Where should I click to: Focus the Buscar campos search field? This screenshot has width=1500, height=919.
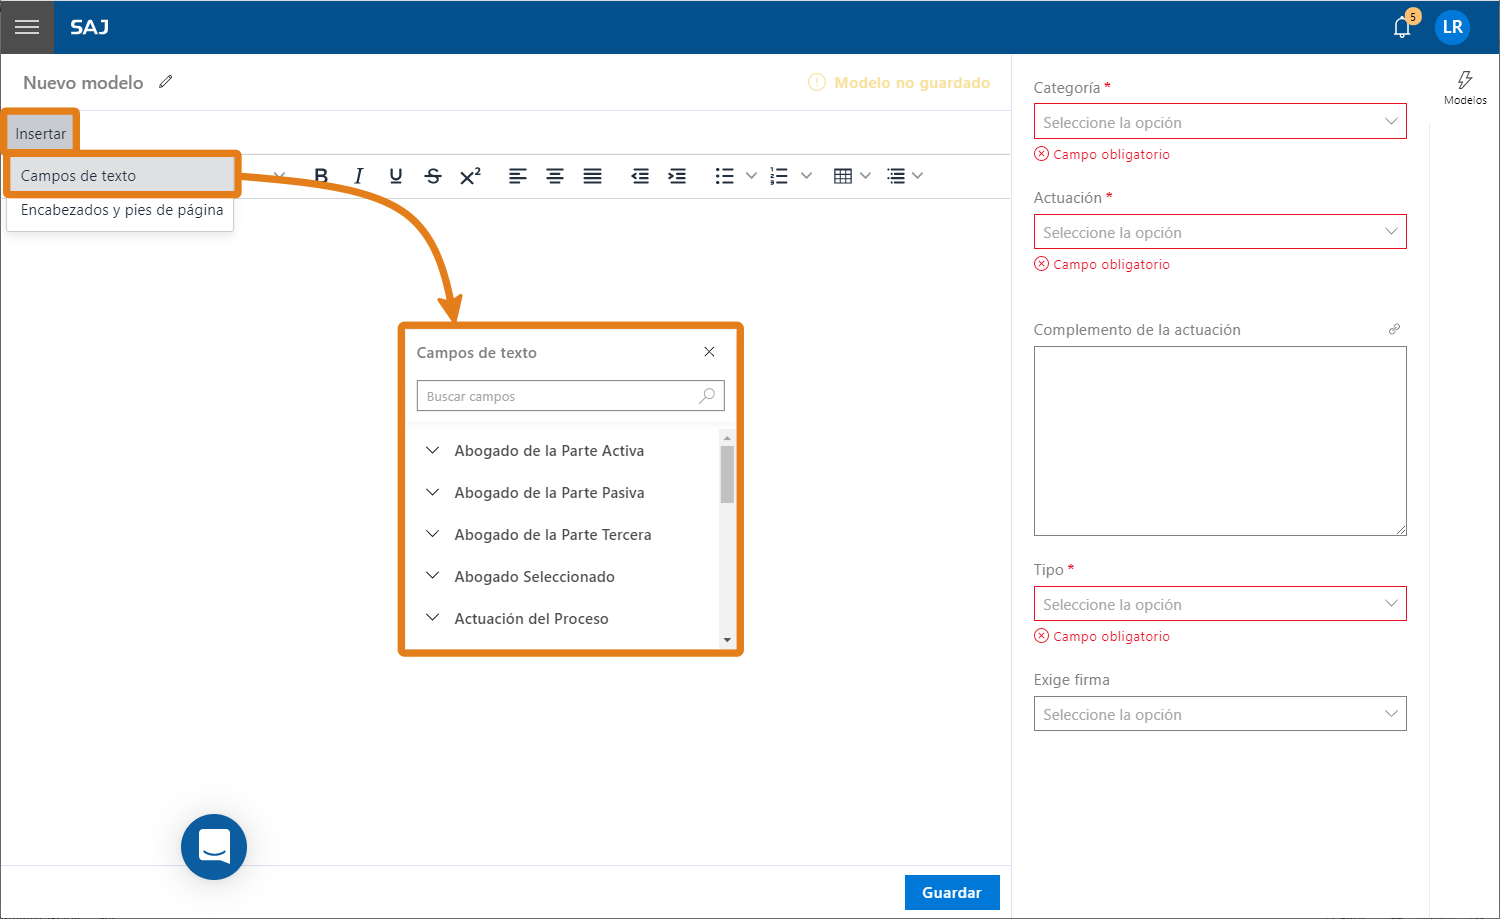tap(570, 396)
